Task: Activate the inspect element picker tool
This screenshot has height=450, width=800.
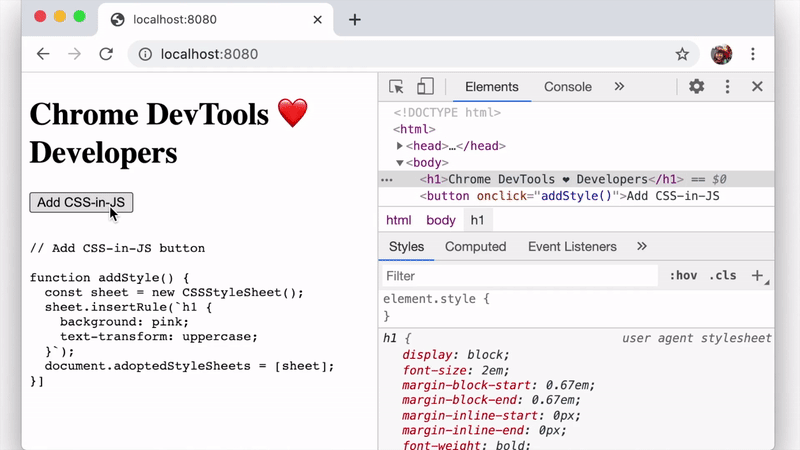Action: (396, 87)
